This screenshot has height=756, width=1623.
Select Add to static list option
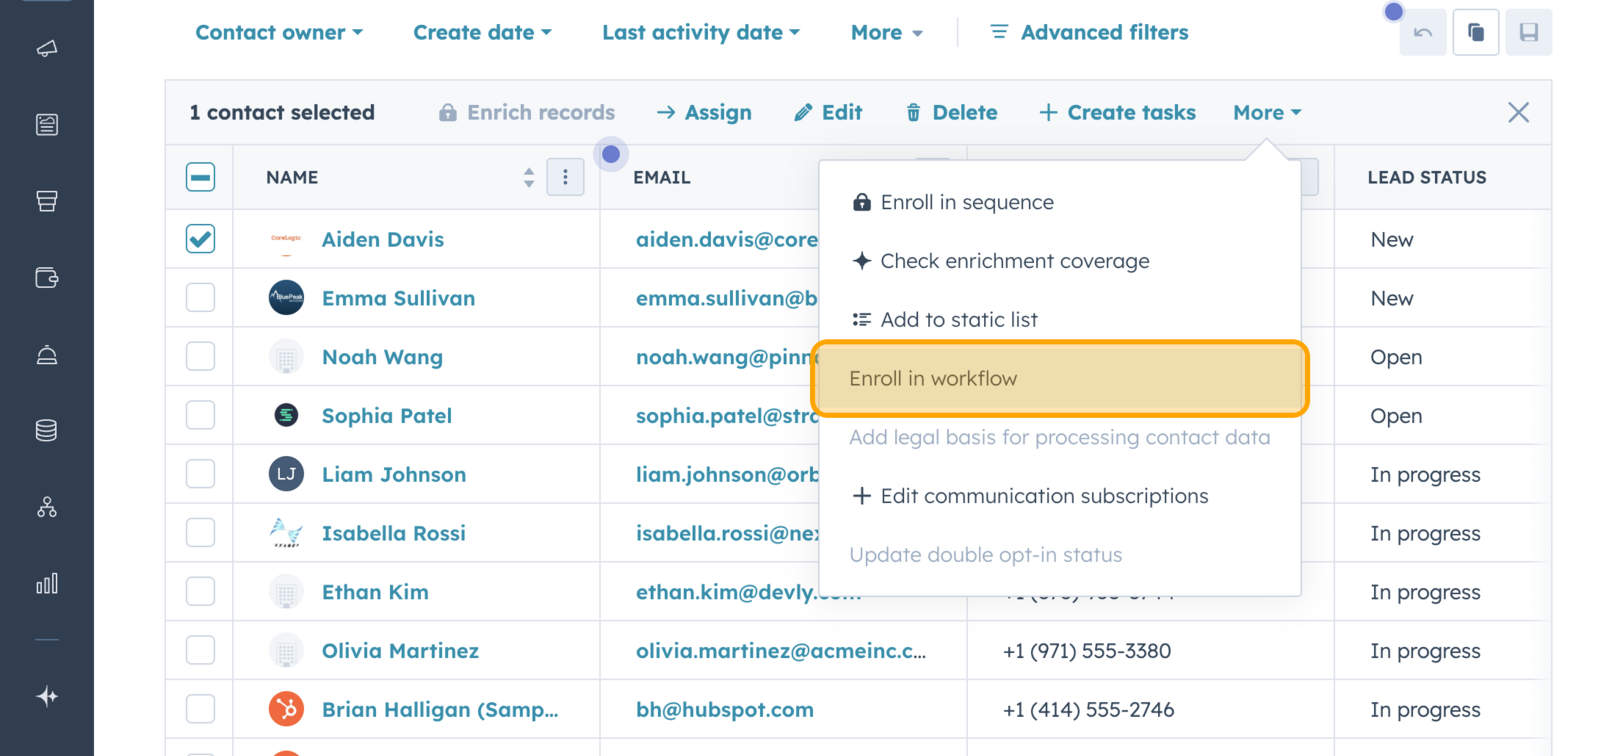(958, 320)
